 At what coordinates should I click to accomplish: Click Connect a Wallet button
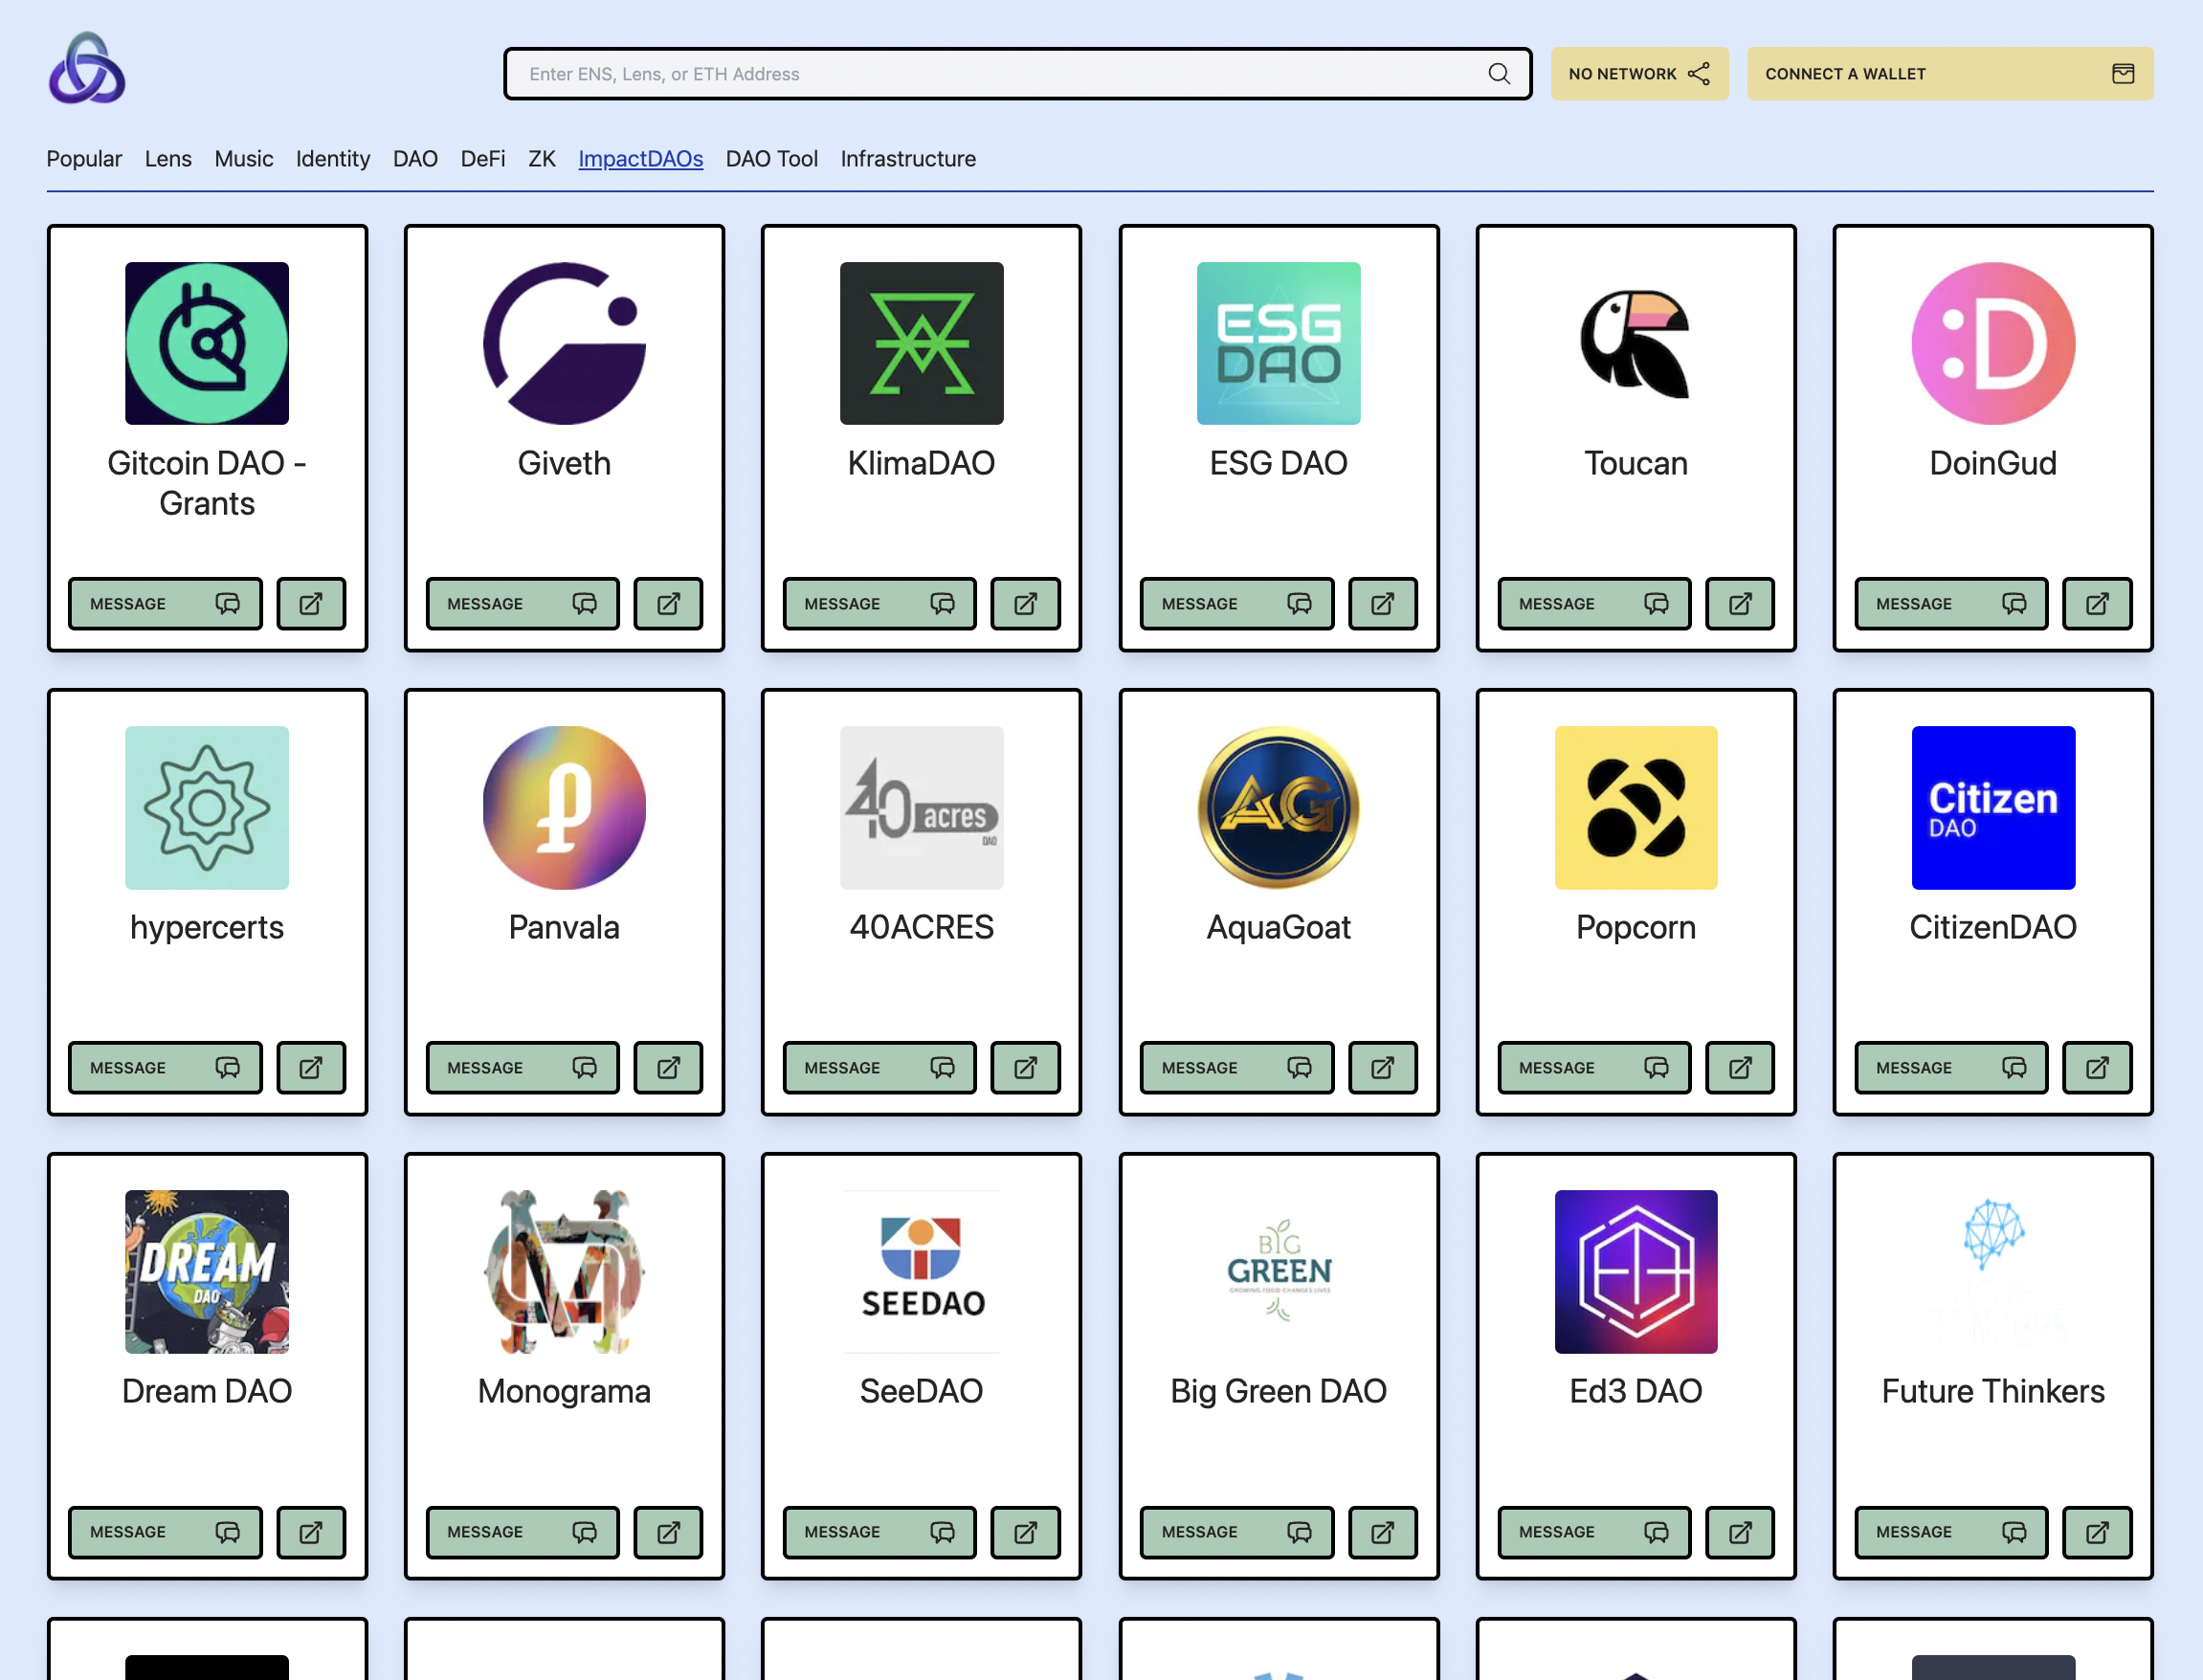pos(1949,74)
